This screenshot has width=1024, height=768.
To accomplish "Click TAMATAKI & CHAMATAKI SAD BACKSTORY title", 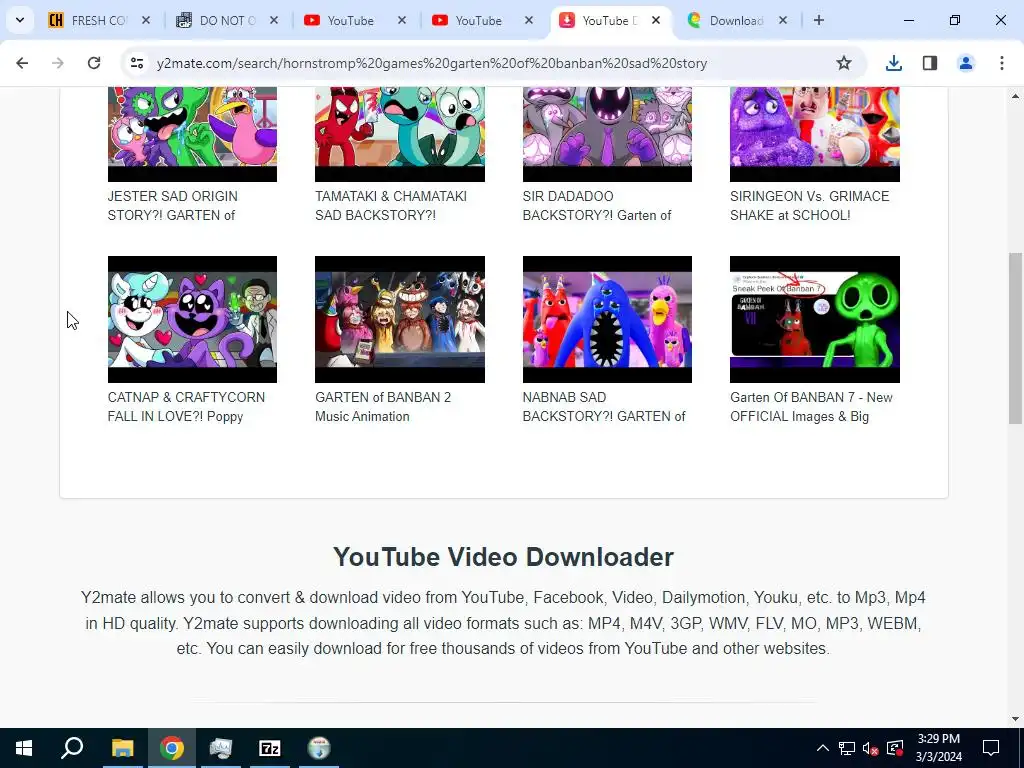I will [x=391, y=206].
